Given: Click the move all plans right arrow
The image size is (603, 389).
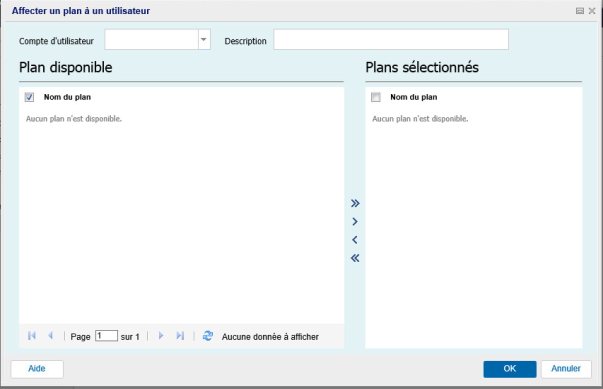Looking at the screenshot, I should 355,203.
